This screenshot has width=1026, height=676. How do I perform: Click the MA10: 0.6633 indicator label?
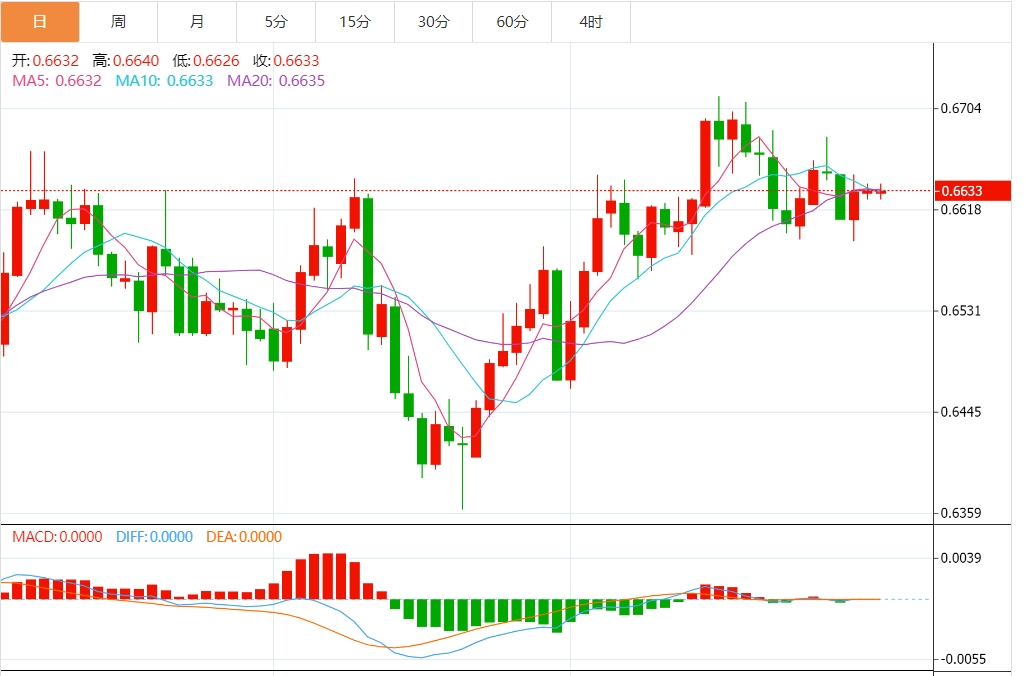(x=164, y=80)
